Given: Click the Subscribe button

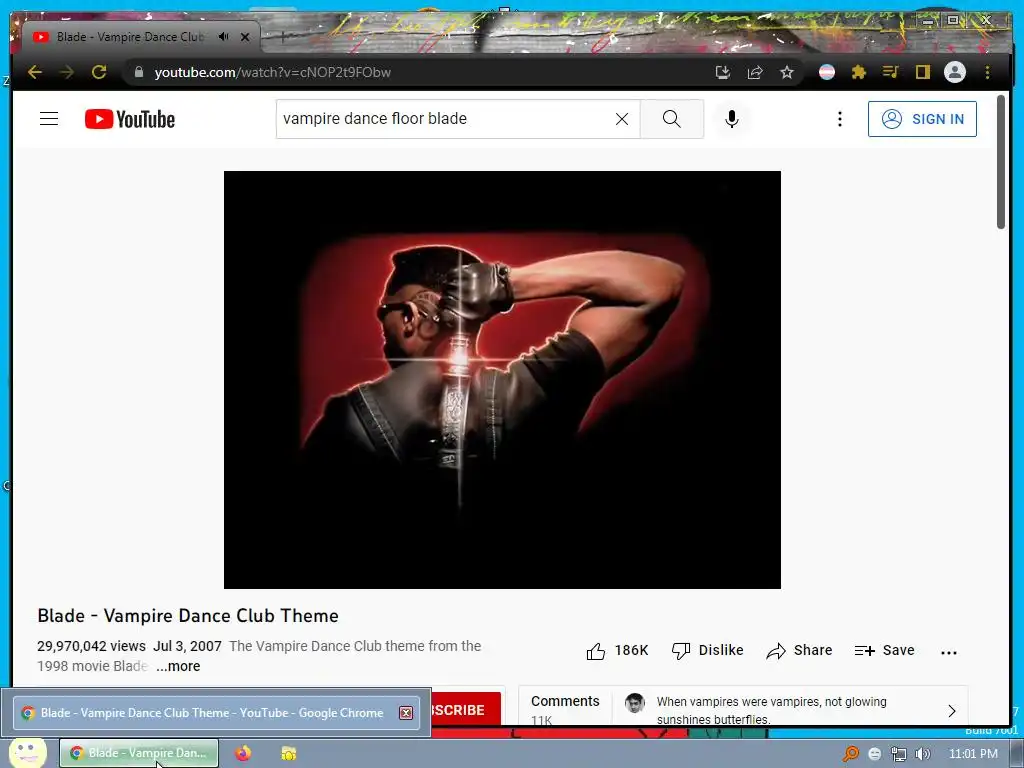Looking at the screenshot, I should (x=466, y=709).
